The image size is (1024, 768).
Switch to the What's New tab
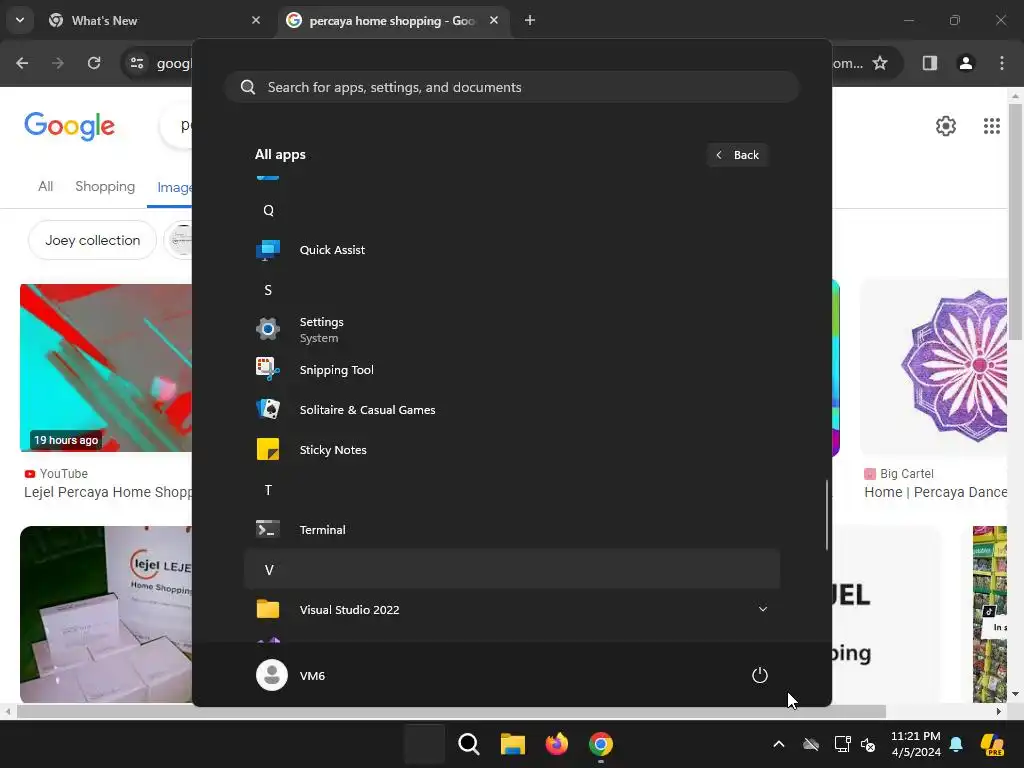155,21
